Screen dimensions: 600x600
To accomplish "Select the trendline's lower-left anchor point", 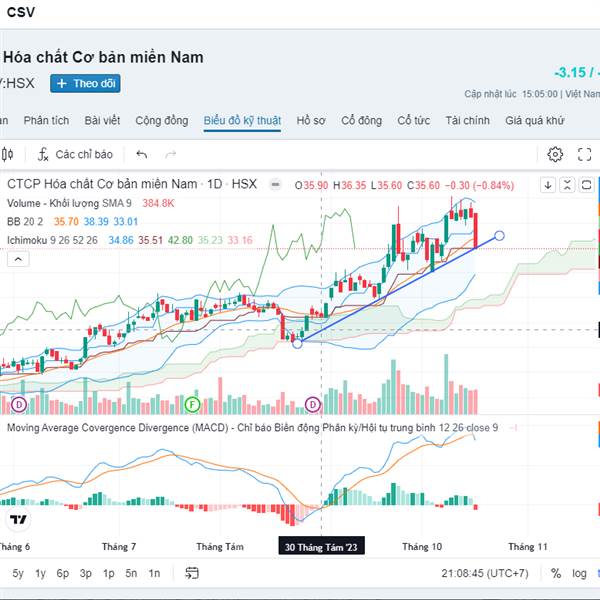I will [x=297, y=343].
